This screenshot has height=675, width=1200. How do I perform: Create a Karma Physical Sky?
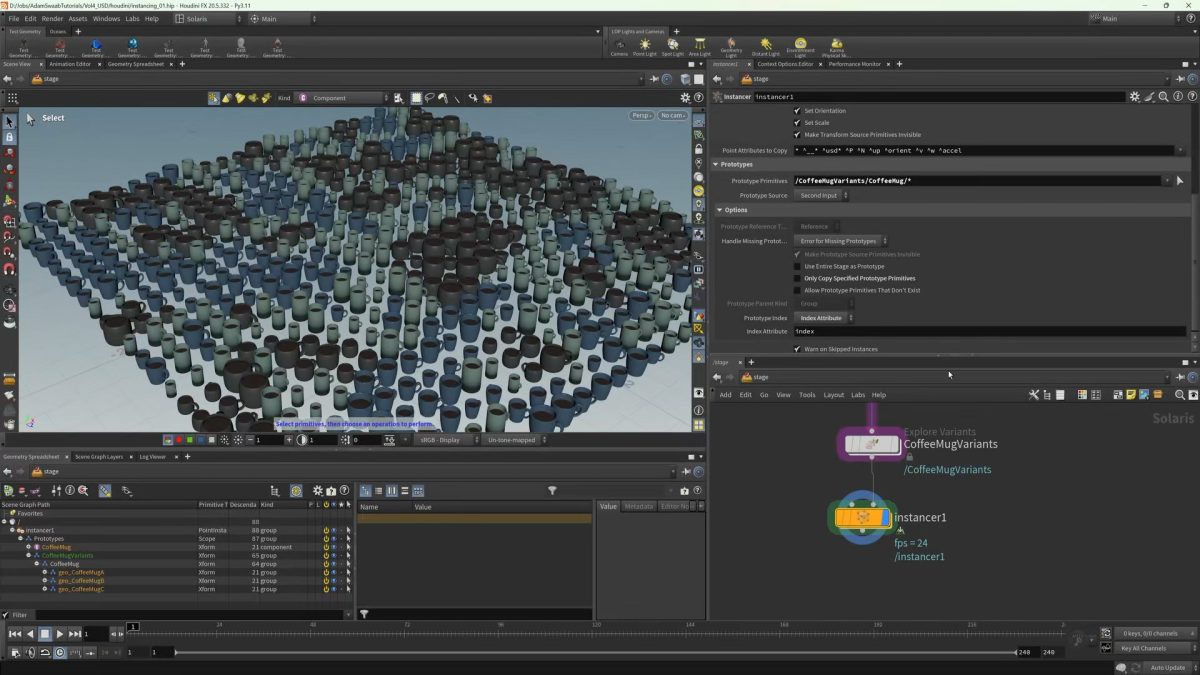click(837, 45)
